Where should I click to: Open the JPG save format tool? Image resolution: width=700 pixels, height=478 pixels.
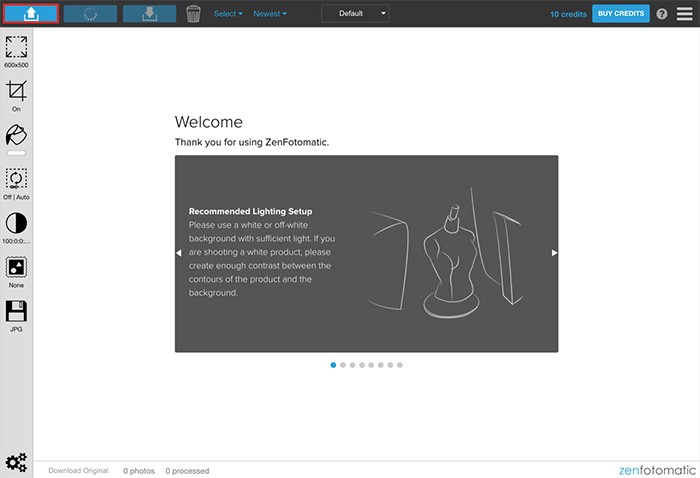click(x=16, y=311)
